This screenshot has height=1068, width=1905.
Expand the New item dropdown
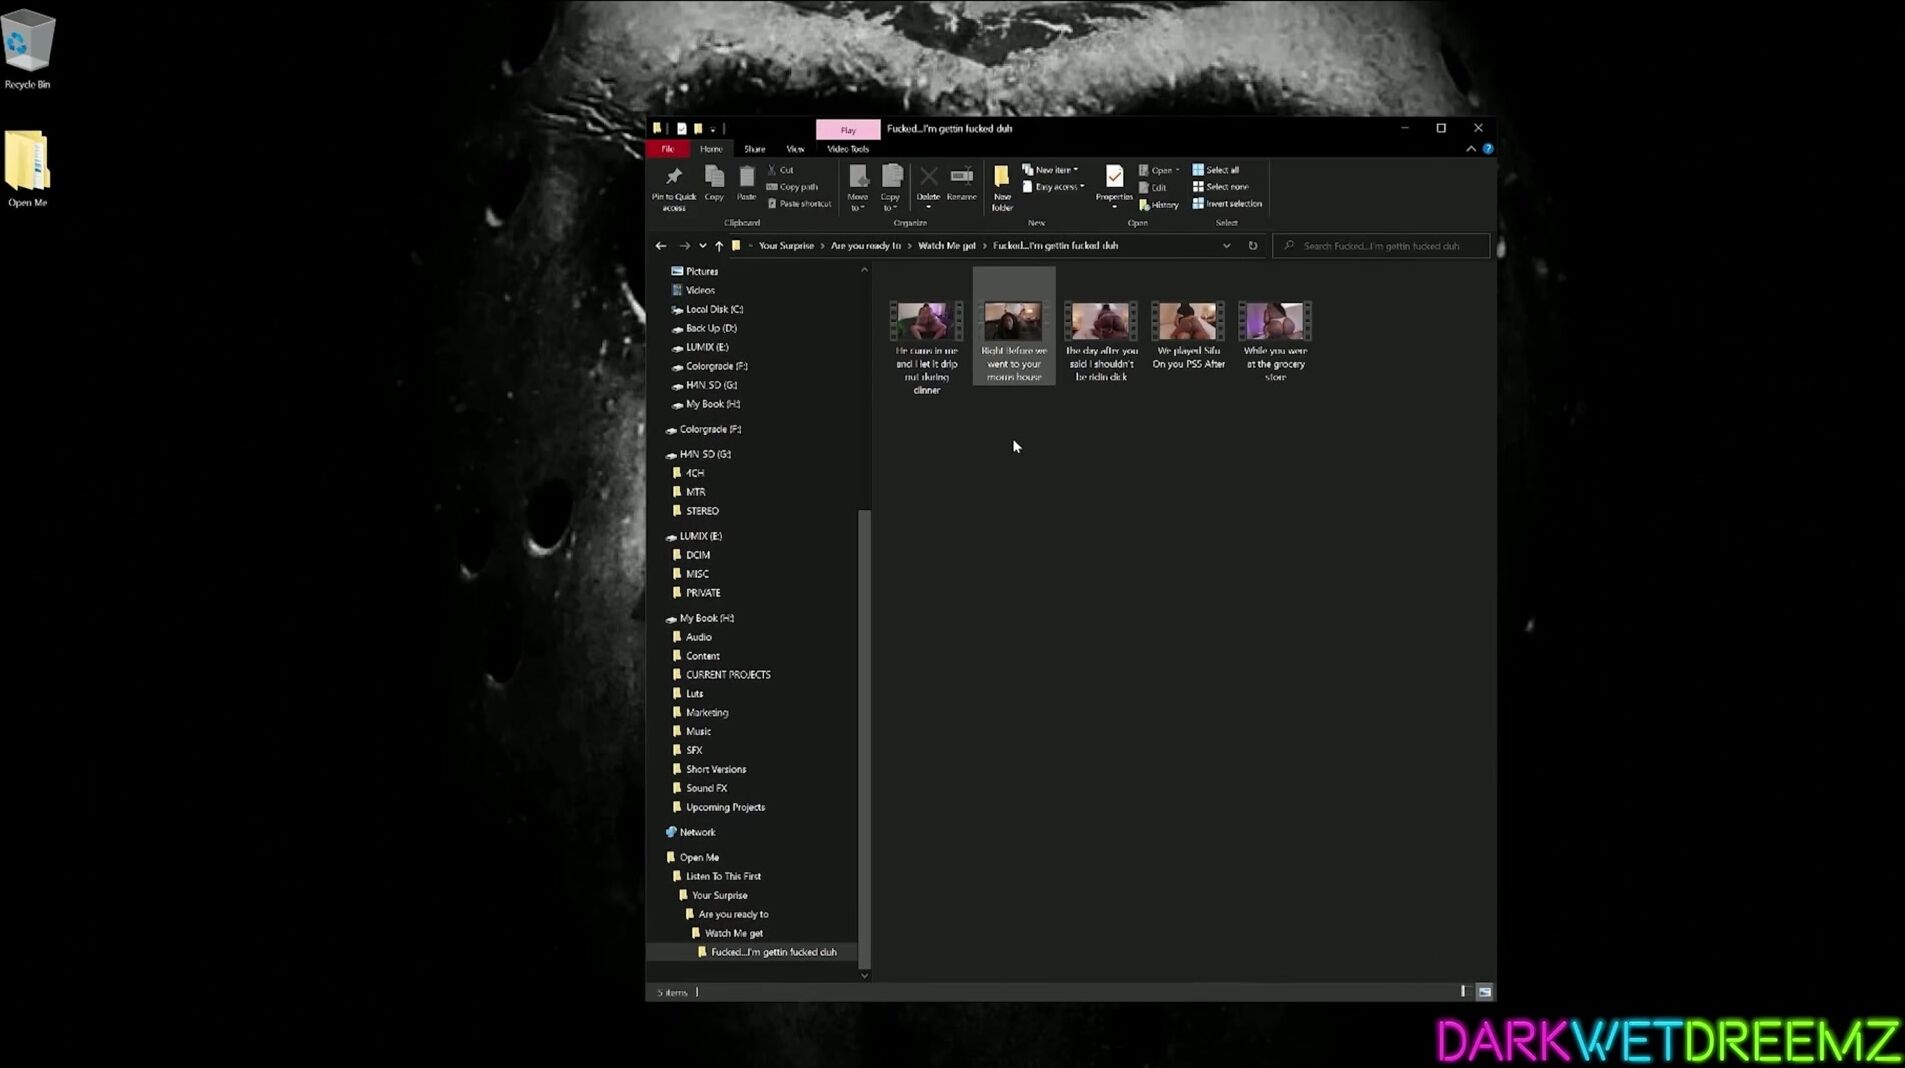1050,170
